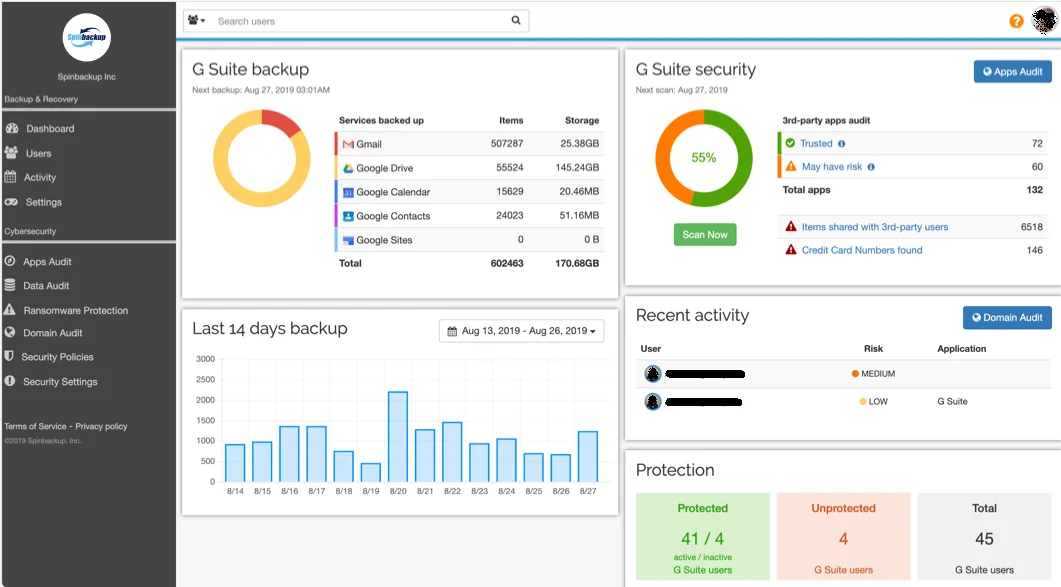Go to Ransomware Protection menu item
Viewport: 1061px width, 587px height.
click(75, 310)
